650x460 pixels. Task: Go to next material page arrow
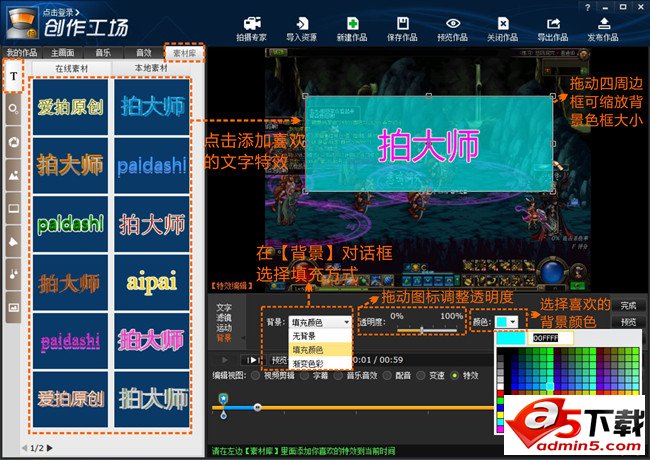tap(50, 448)
